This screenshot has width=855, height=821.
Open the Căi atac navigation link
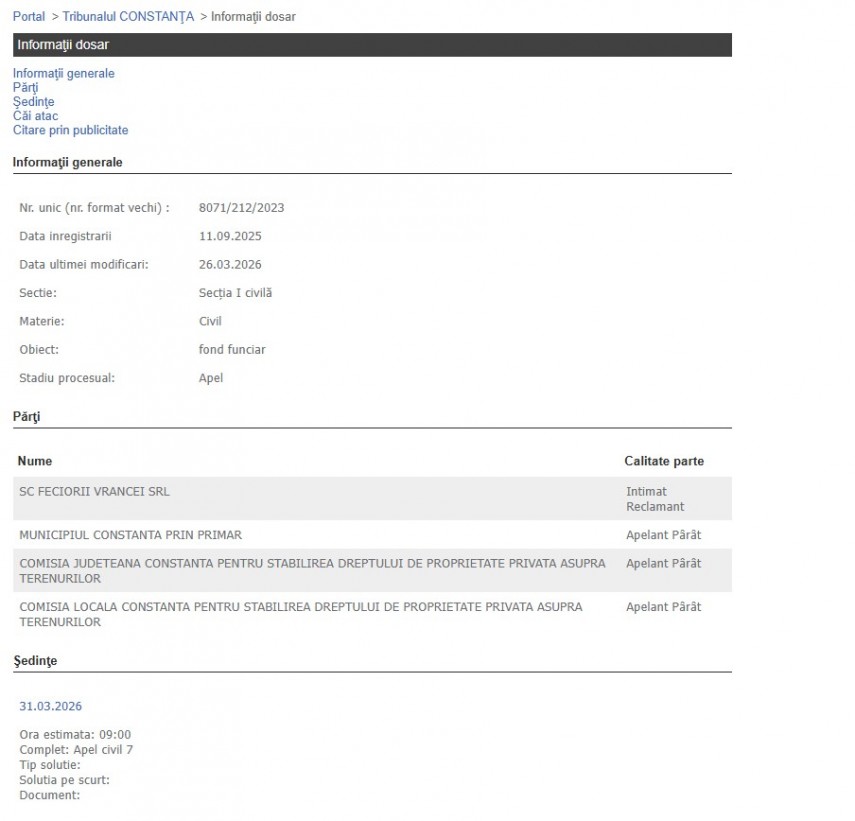(35, 116)
